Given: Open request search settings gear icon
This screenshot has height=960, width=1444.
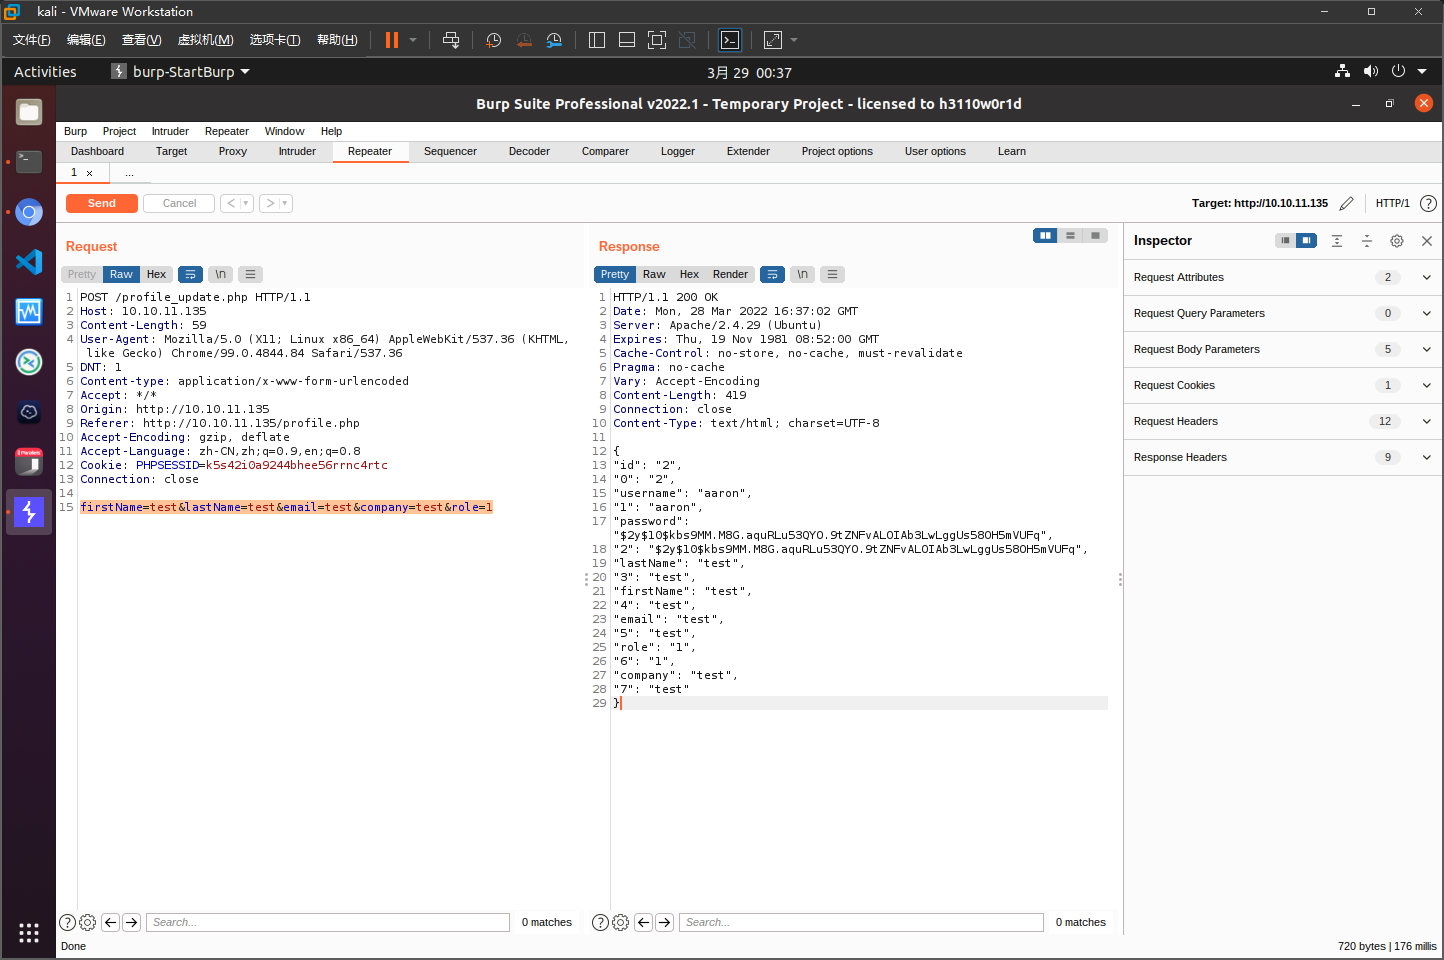Looking at the screenshot, I should click(88, 922).
